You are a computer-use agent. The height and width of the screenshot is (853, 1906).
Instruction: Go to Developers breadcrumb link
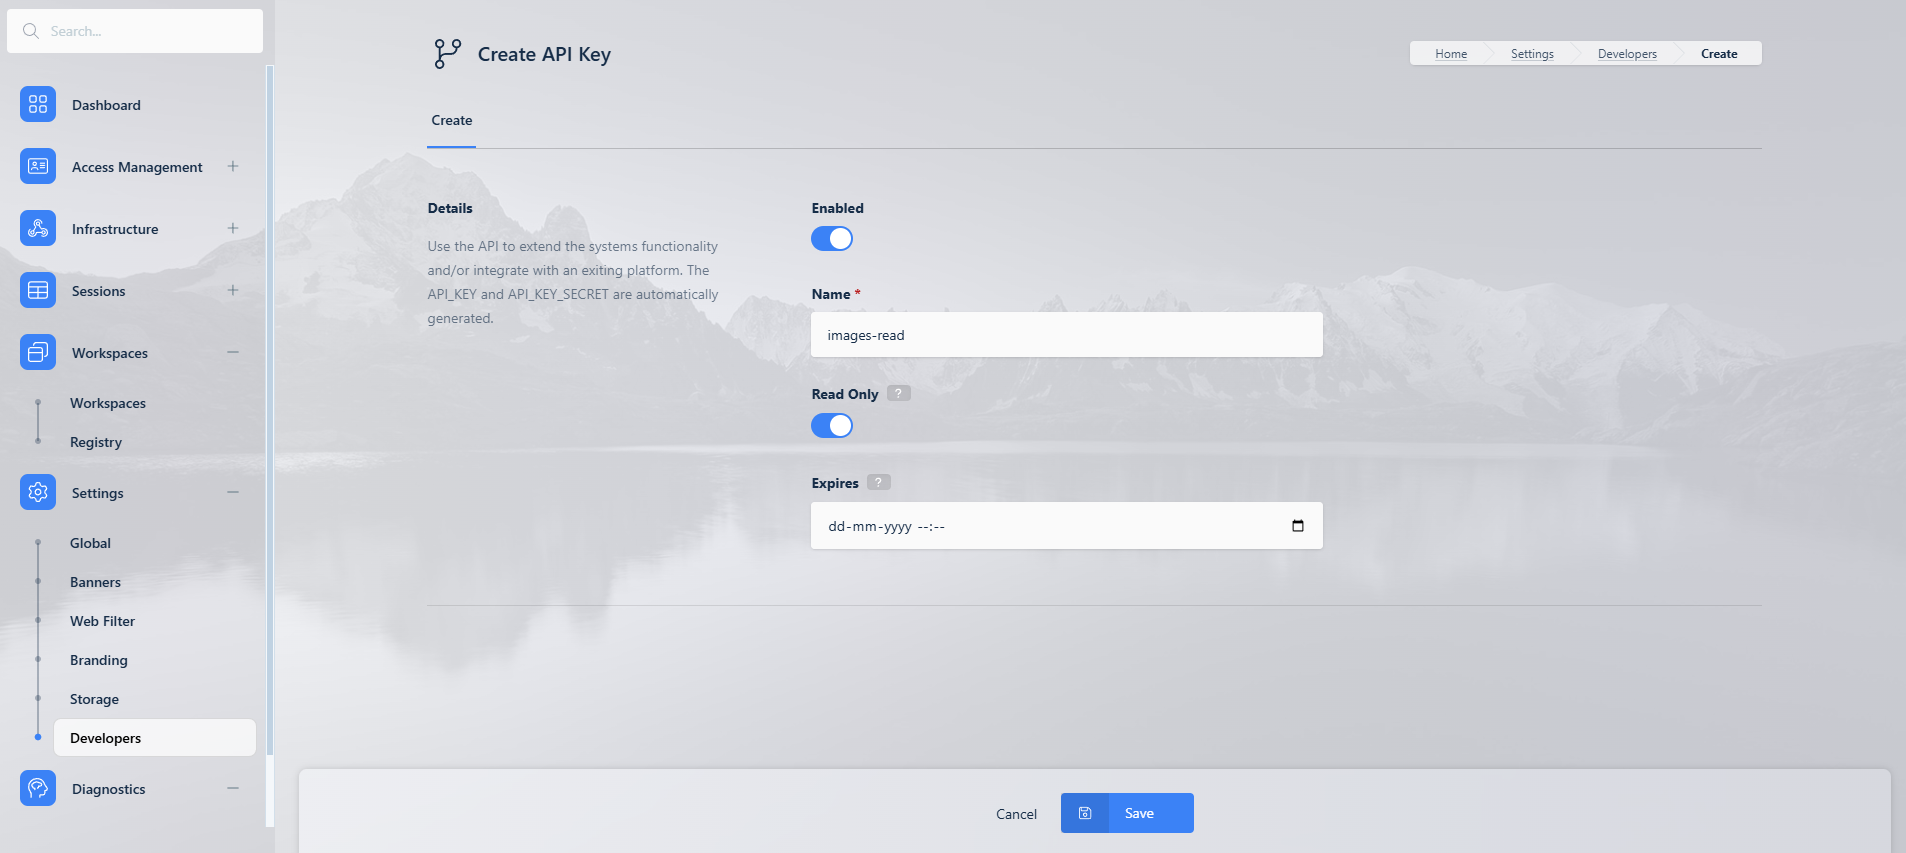click(1626, 54)
